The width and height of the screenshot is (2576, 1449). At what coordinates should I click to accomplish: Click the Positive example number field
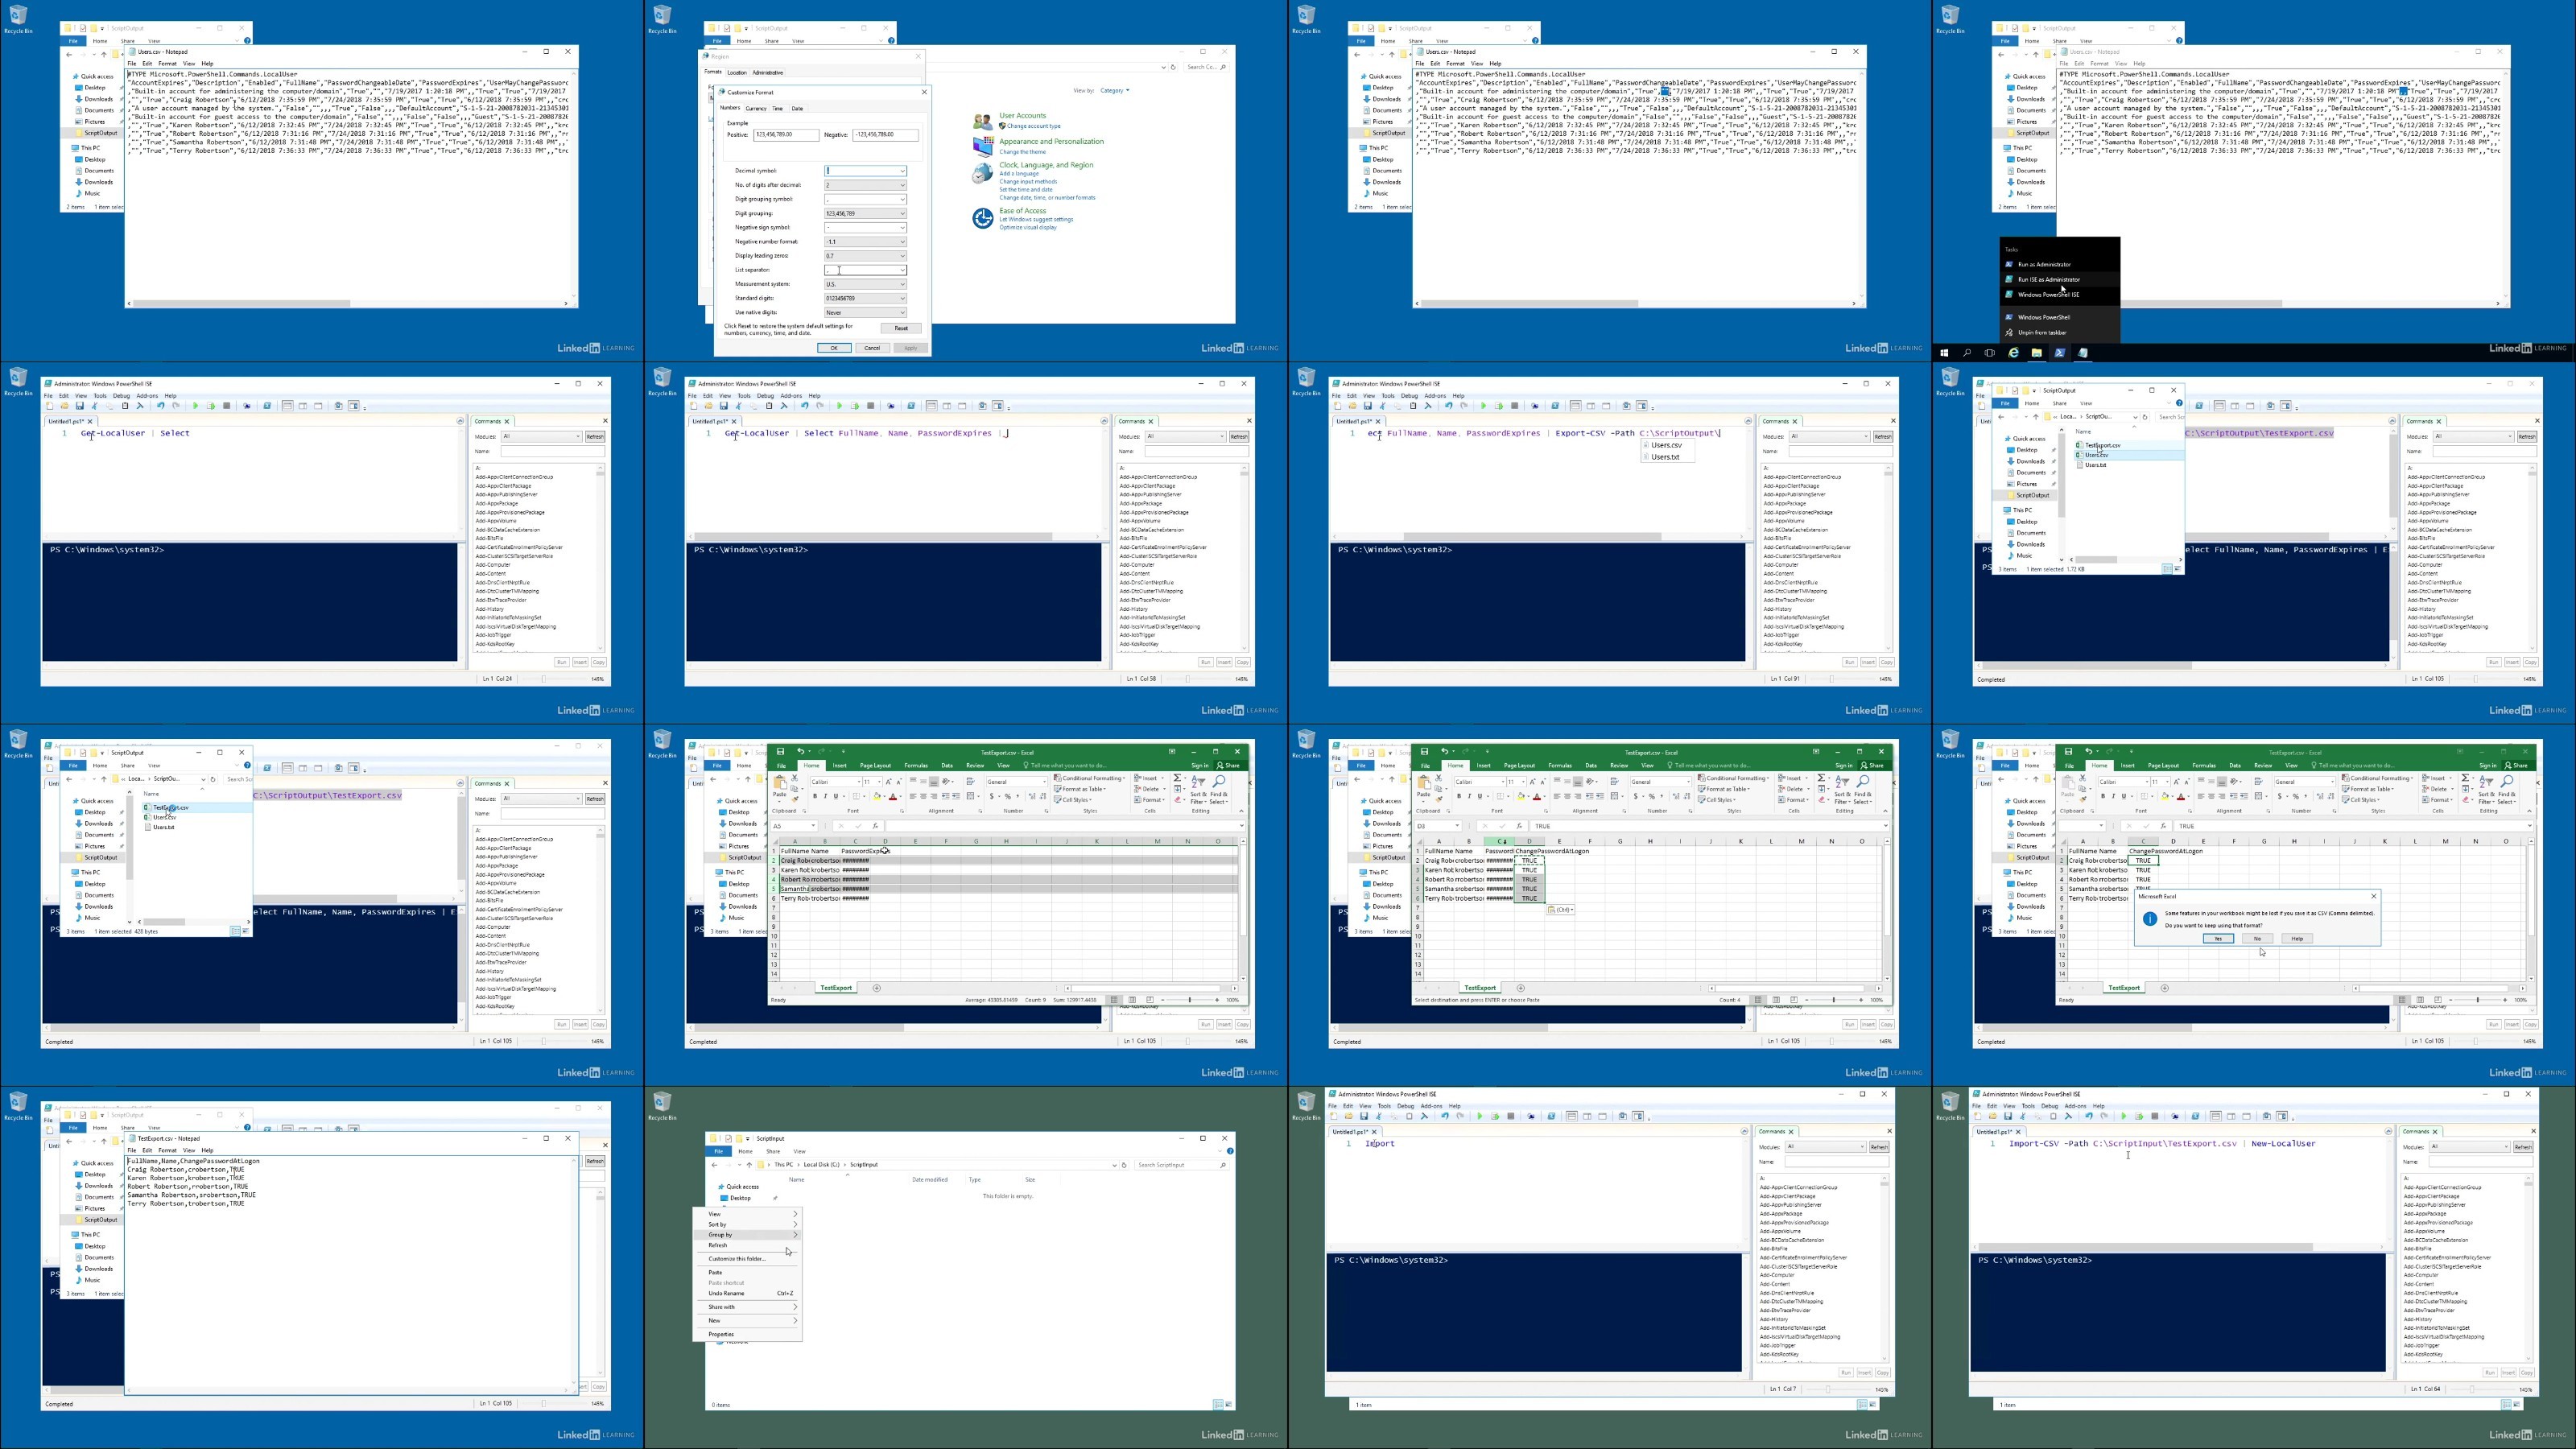tap(786, 135)
